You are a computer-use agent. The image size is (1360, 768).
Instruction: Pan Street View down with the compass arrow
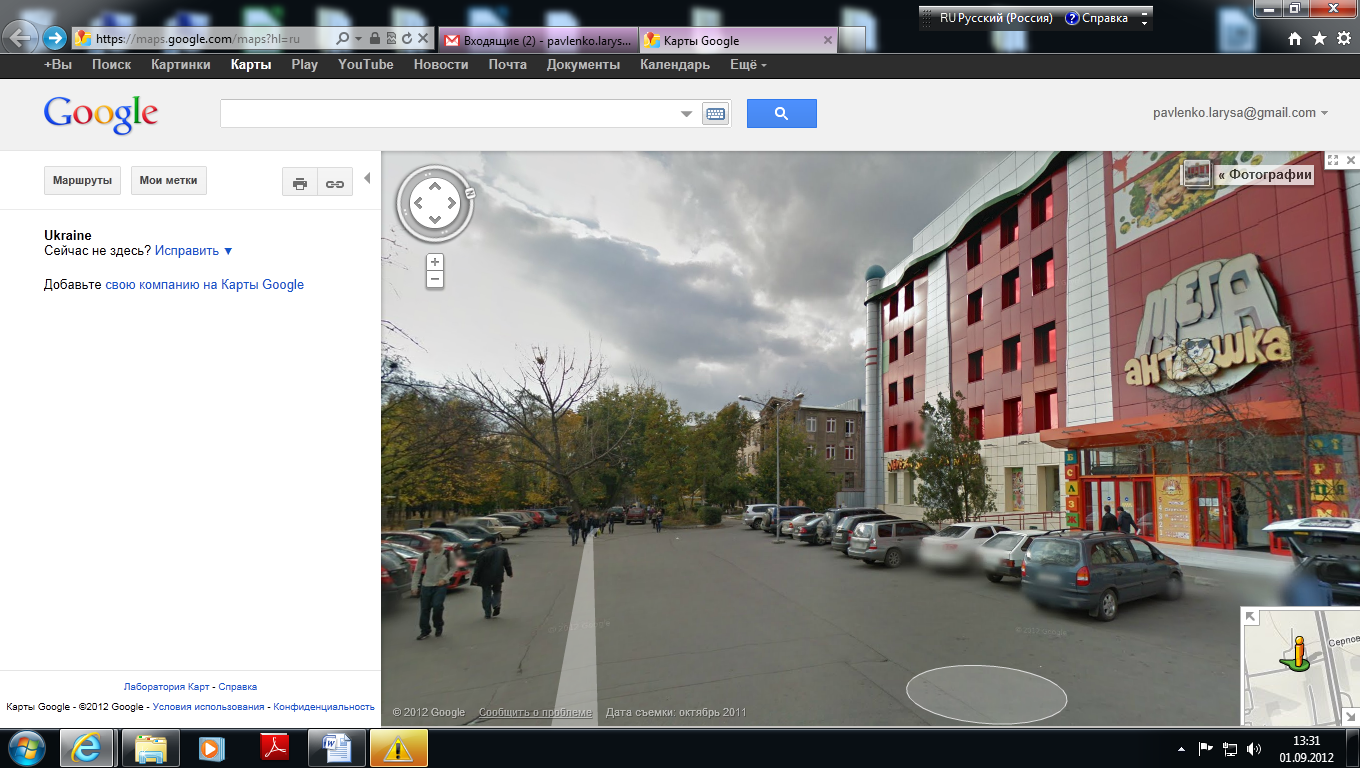[434, 220]
